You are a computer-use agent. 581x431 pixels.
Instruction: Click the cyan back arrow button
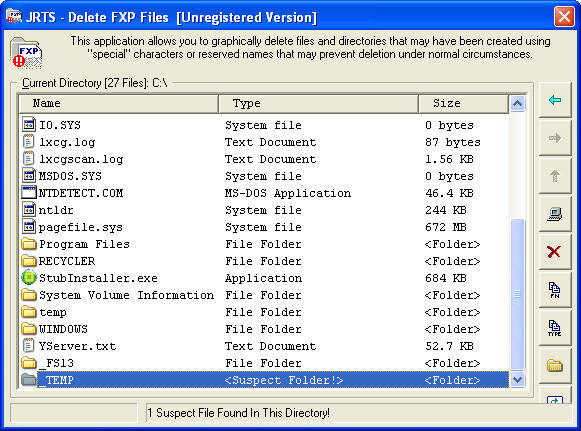tap(555, 100)
